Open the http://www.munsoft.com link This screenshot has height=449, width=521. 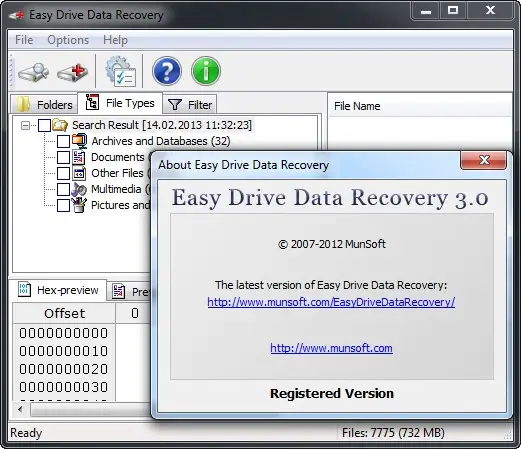331,348
